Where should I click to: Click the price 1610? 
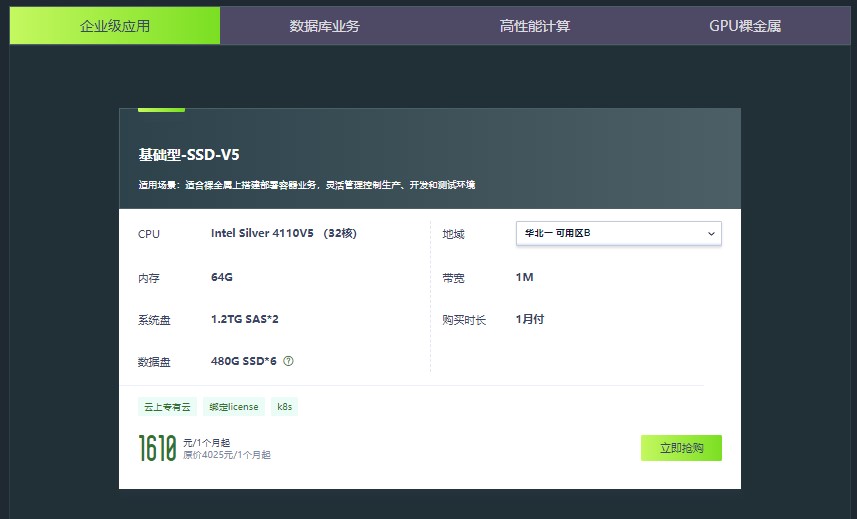(157, 448)
